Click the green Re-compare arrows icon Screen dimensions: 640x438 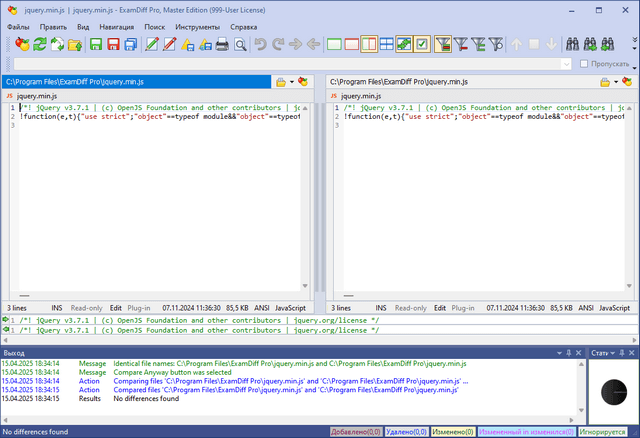(x=40, y=44)
